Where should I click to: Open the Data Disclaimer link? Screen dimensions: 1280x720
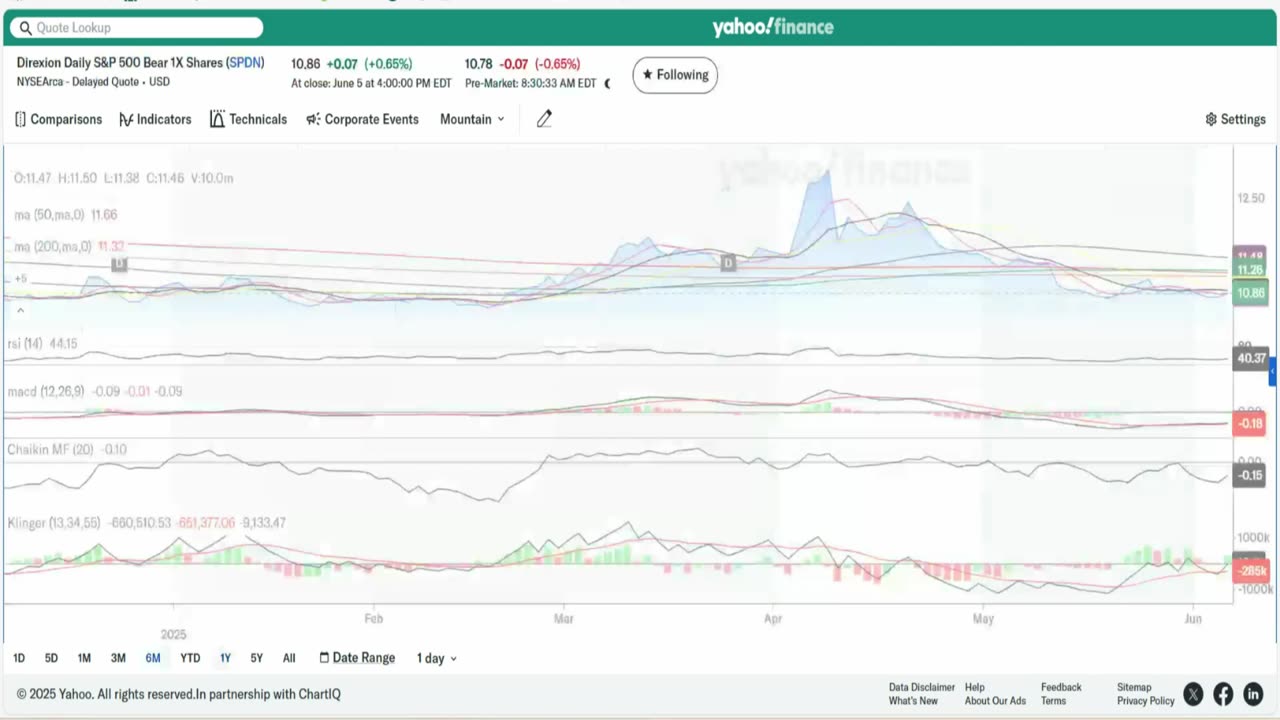coord(922,687)
